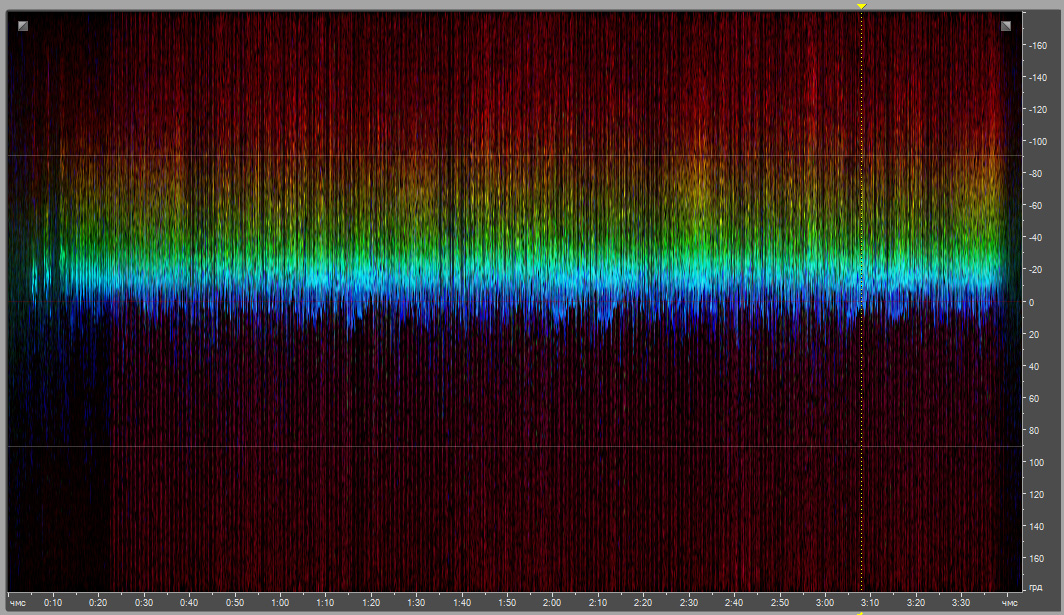The width and height of the screenshot is (1064, 615).
Task: Click the top-right corner fade handle icon
Action: tap(1005, 26)
